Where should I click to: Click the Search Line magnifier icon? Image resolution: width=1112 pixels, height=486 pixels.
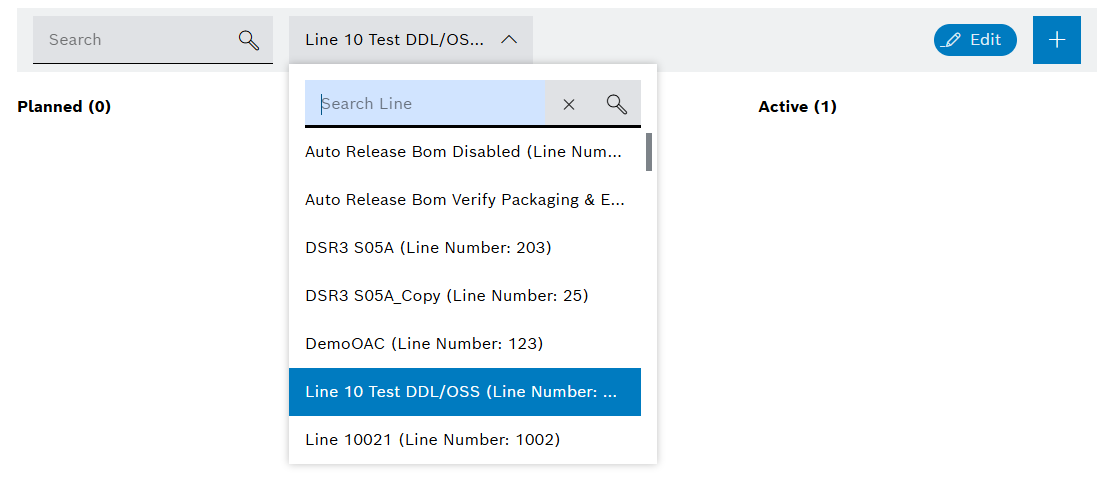coord(616,104)
